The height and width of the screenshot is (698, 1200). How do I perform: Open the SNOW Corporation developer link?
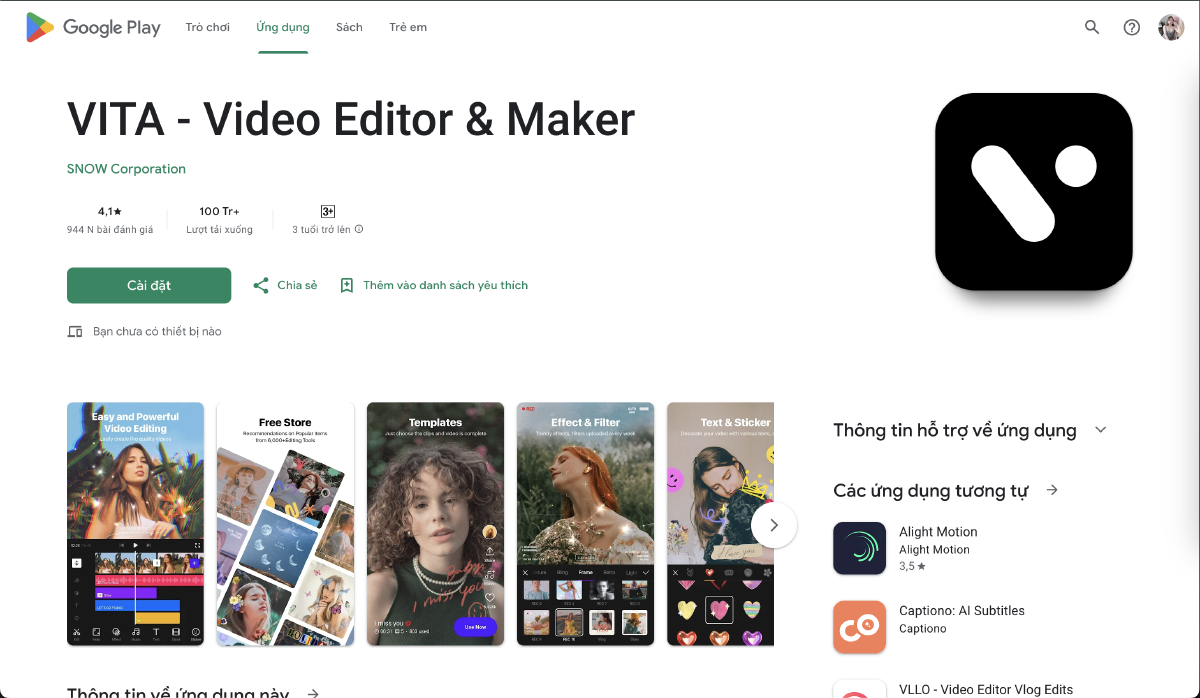click(x=126, y=169)
